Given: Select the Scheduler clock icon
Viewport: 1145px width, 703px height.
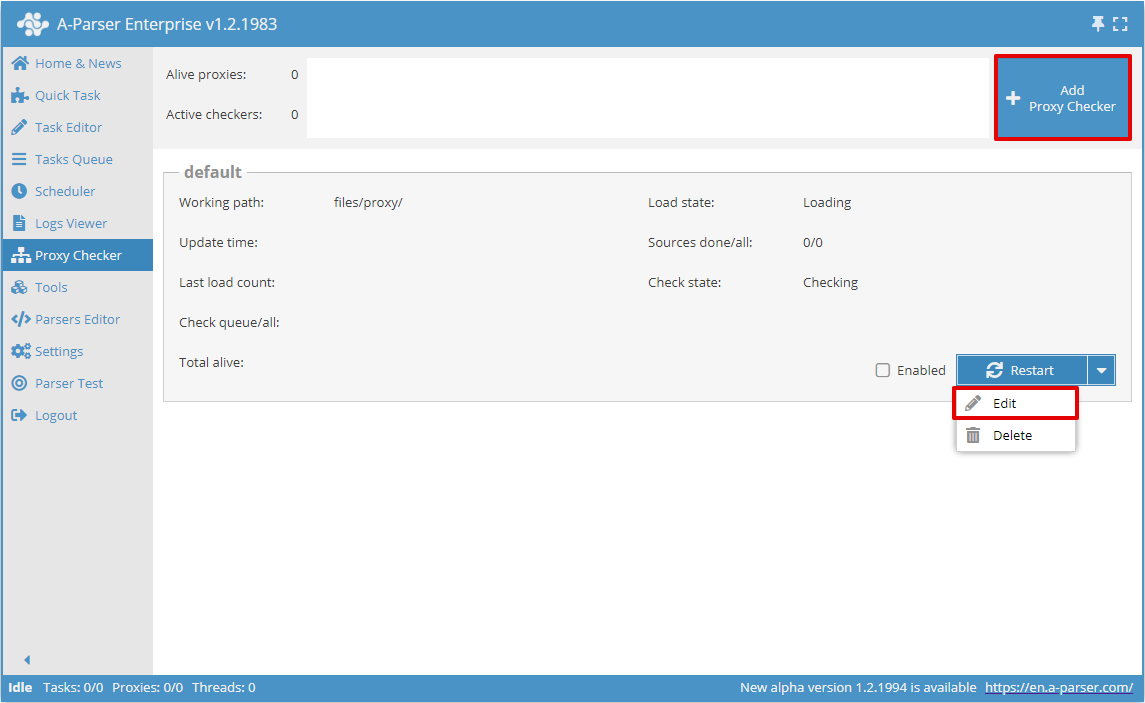Looking at the screenshot, I should tap(19, 191).
